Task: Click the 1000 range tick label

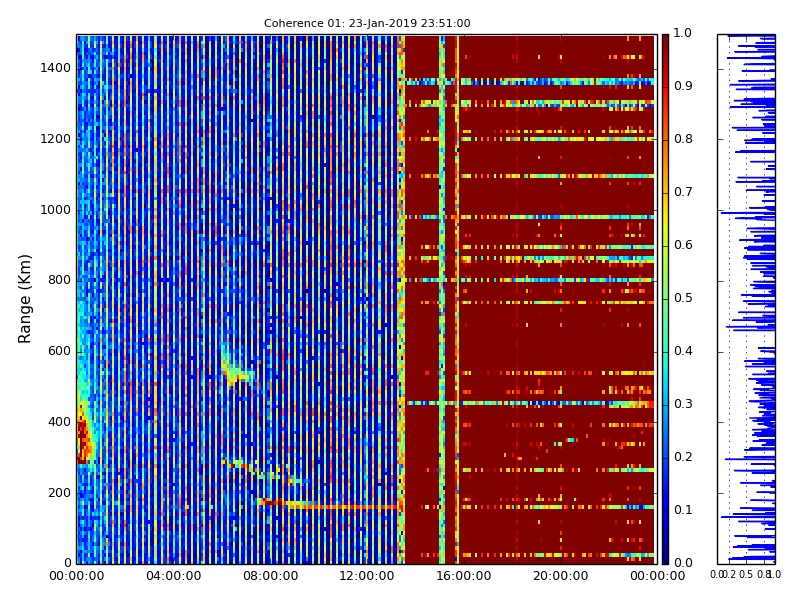Action: pyautogui.click(x=56, y=210)
